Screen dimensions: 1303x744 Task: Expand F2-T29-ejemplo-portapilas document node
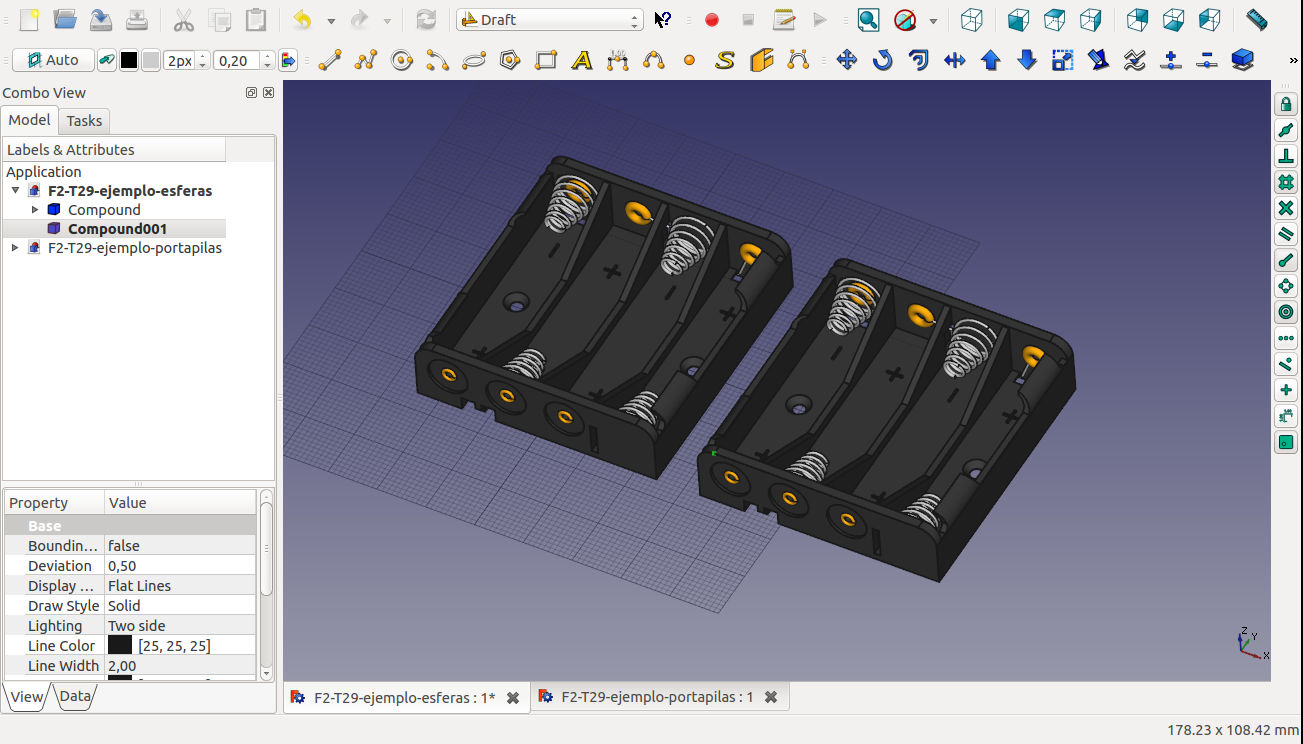pos(15,248)
